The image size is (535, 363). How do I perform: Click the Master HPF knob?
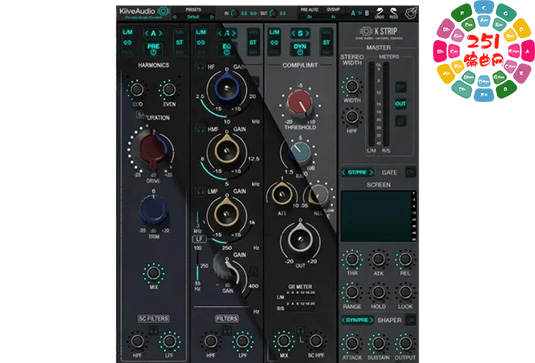[352, 117]
